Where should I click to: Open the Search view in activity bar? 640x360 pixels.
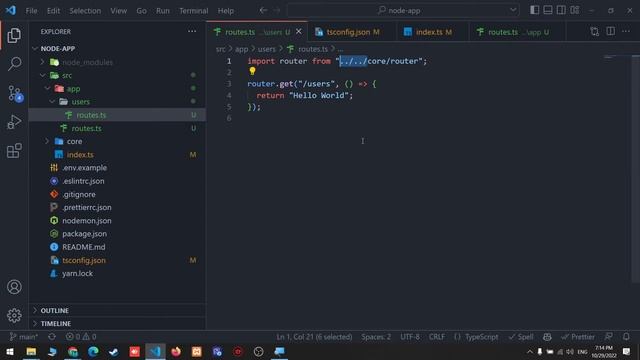click(14, 64)
